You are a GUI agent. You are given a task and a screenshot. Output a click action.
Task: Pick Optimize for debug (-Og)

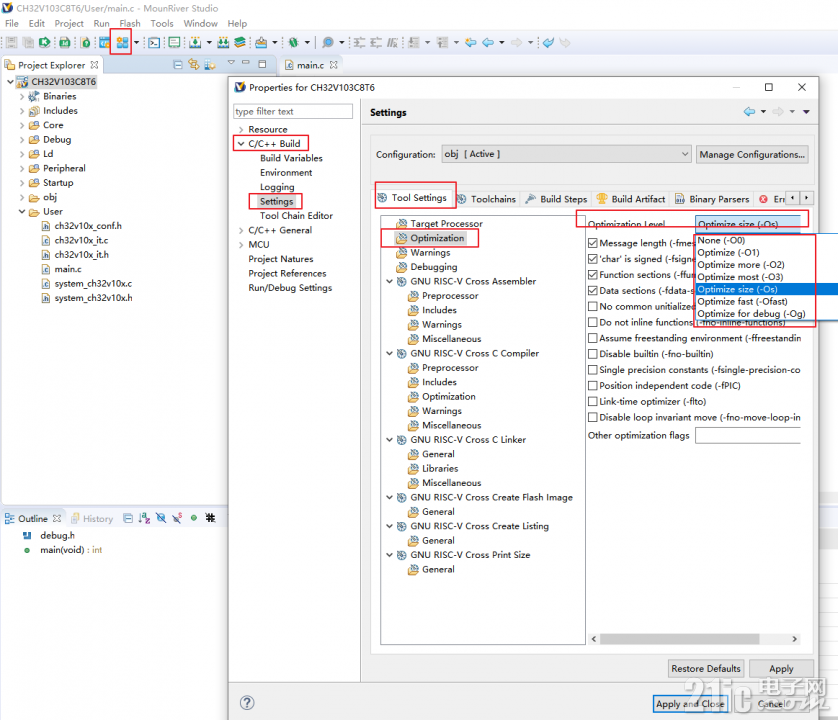751,314
